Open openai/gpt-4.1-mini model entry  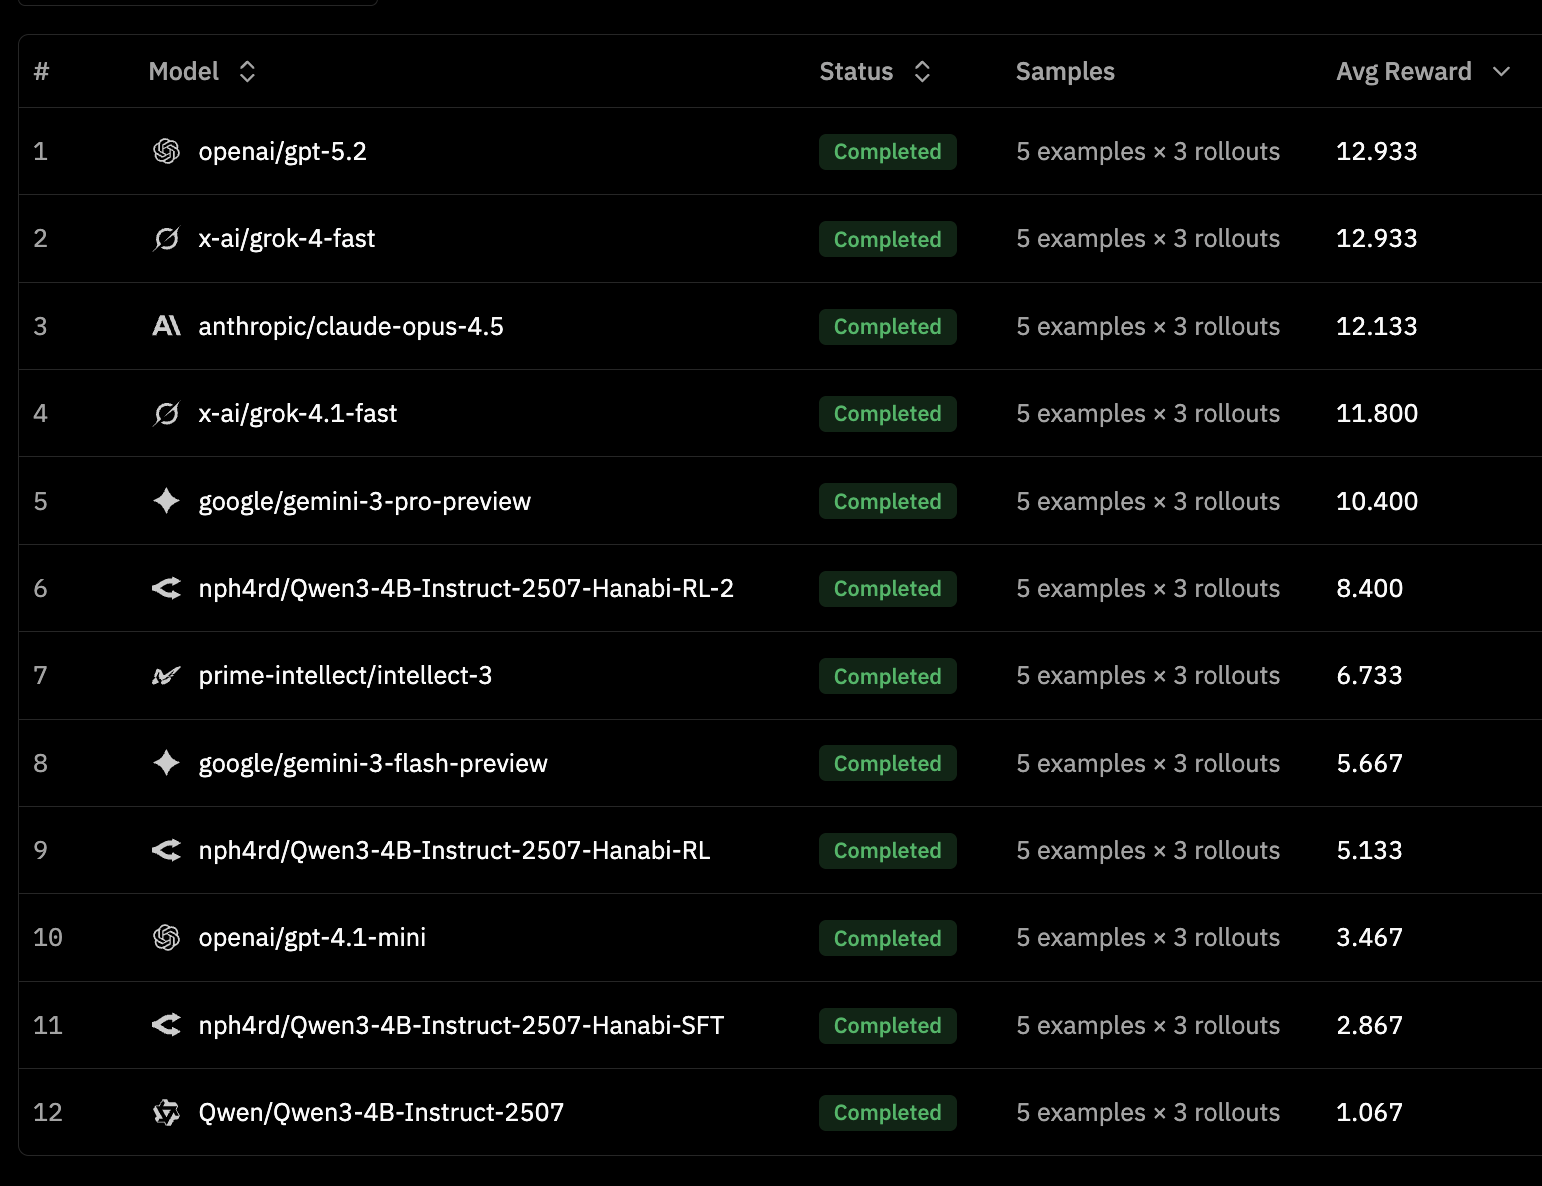(312, 937)
